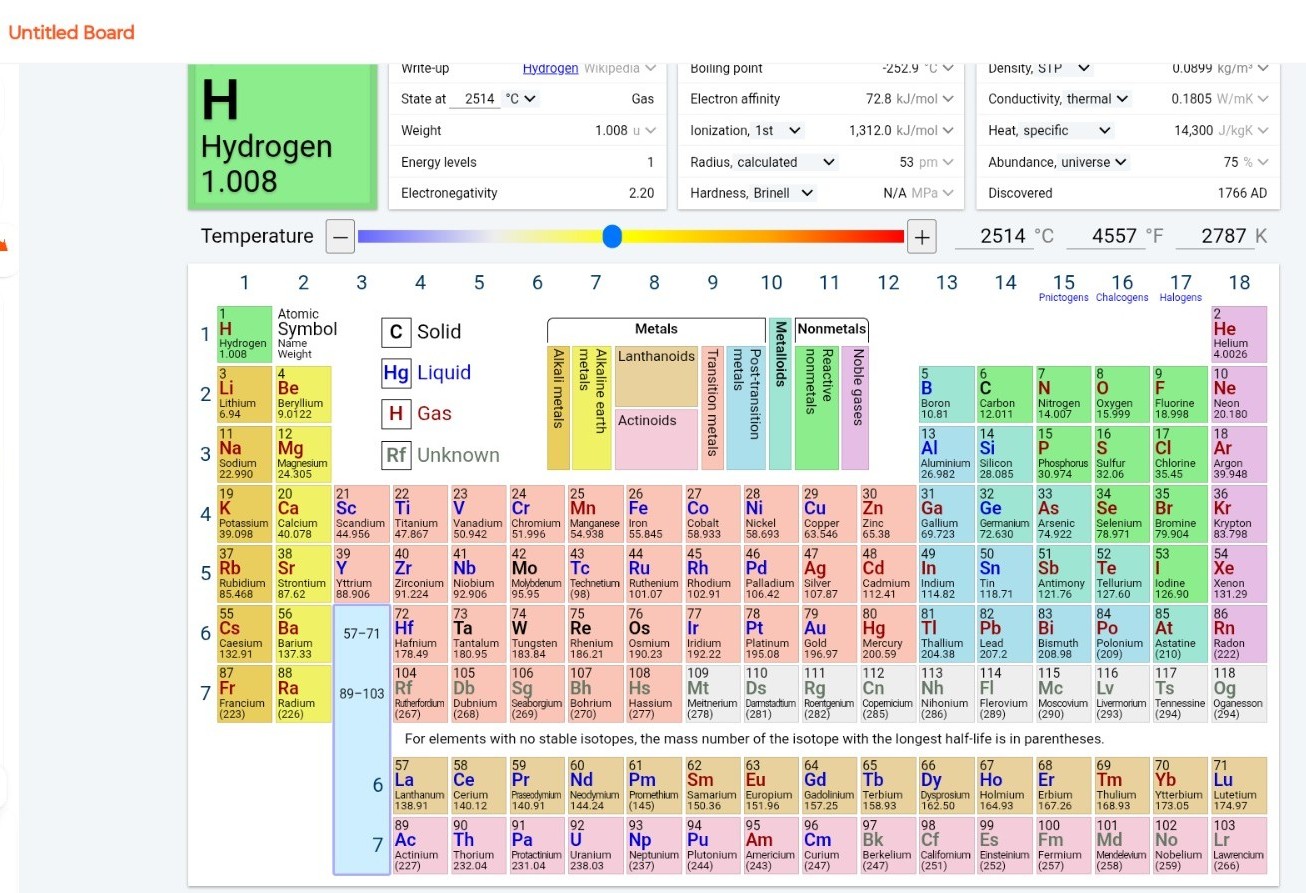This screenshot has width=1306, height=893.
Task: Select the Mercury (Hg) element cell
Action: (x=888, y=634)
